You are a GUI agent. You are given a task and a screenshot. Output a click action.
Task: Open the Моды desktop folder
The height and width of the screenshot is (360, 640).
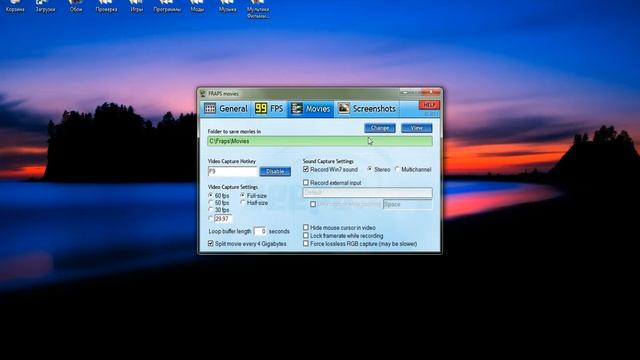pyautogui.click(x=197, y=6)
